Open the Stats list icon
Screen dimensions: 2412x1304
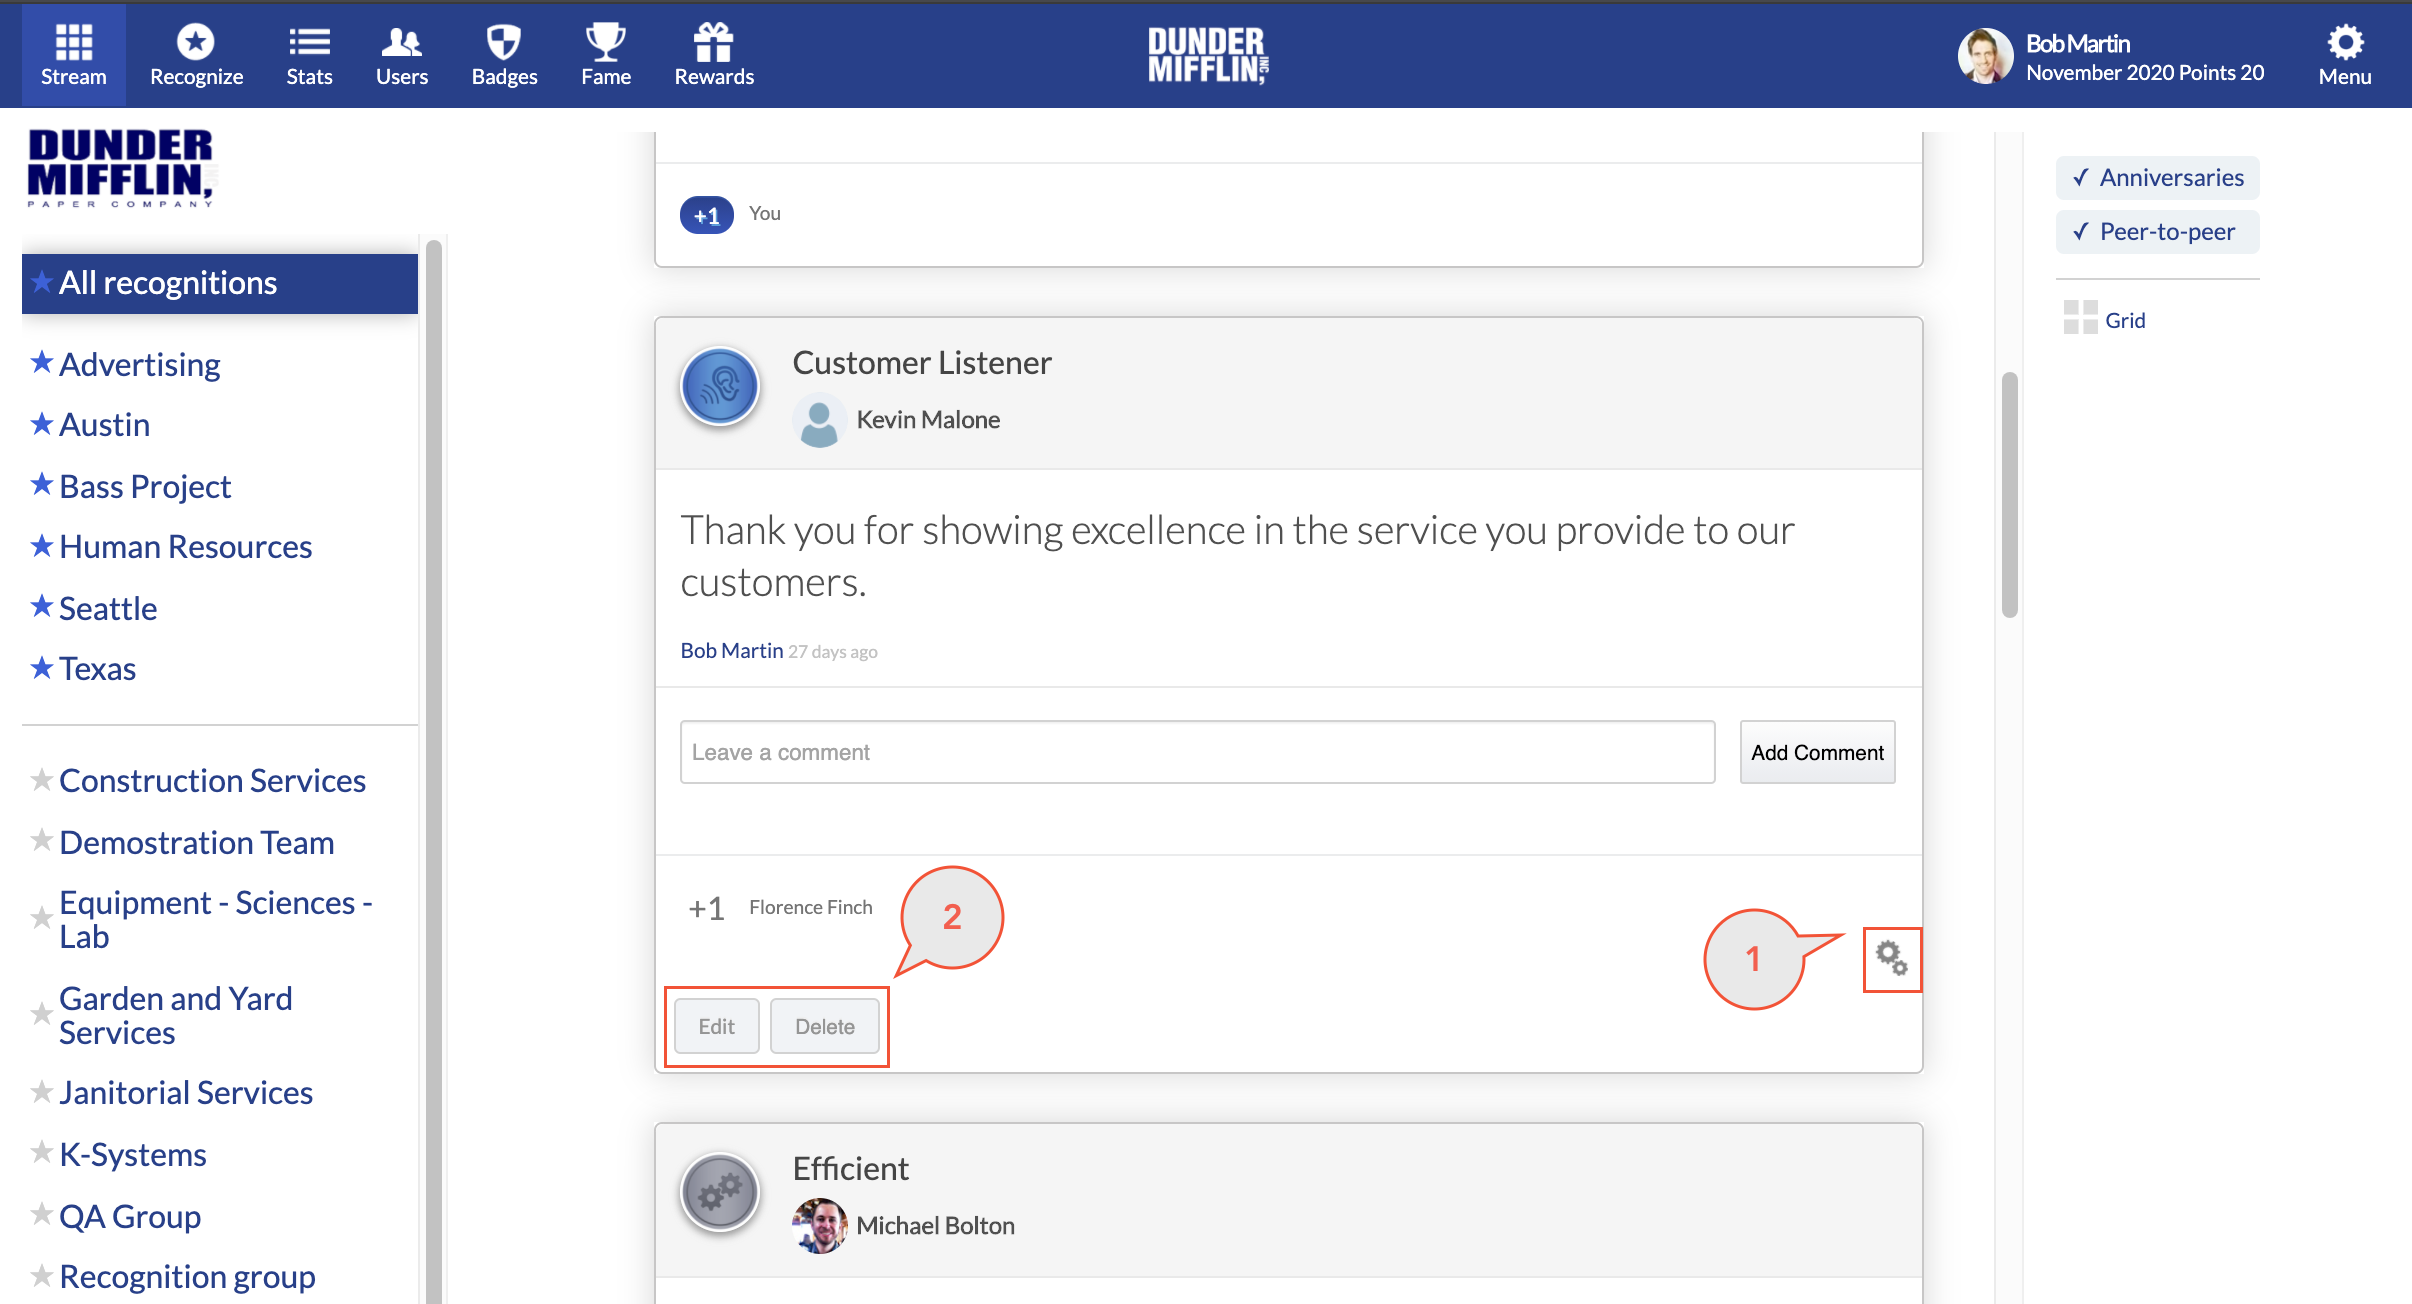309,43
